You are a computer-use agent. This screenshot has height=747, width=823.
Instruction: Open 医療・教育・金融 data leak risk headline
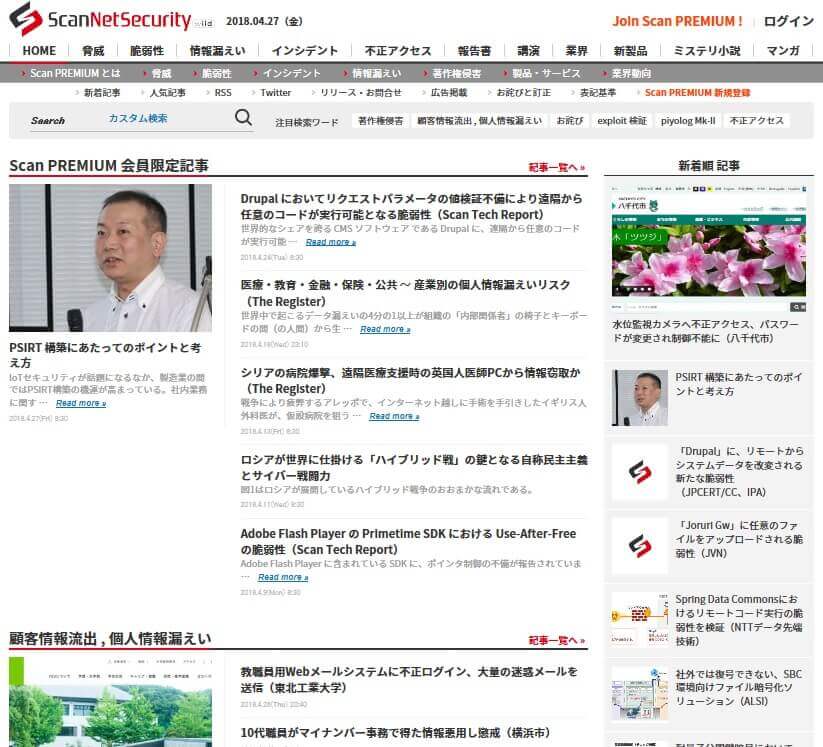[x=406, y=293]
